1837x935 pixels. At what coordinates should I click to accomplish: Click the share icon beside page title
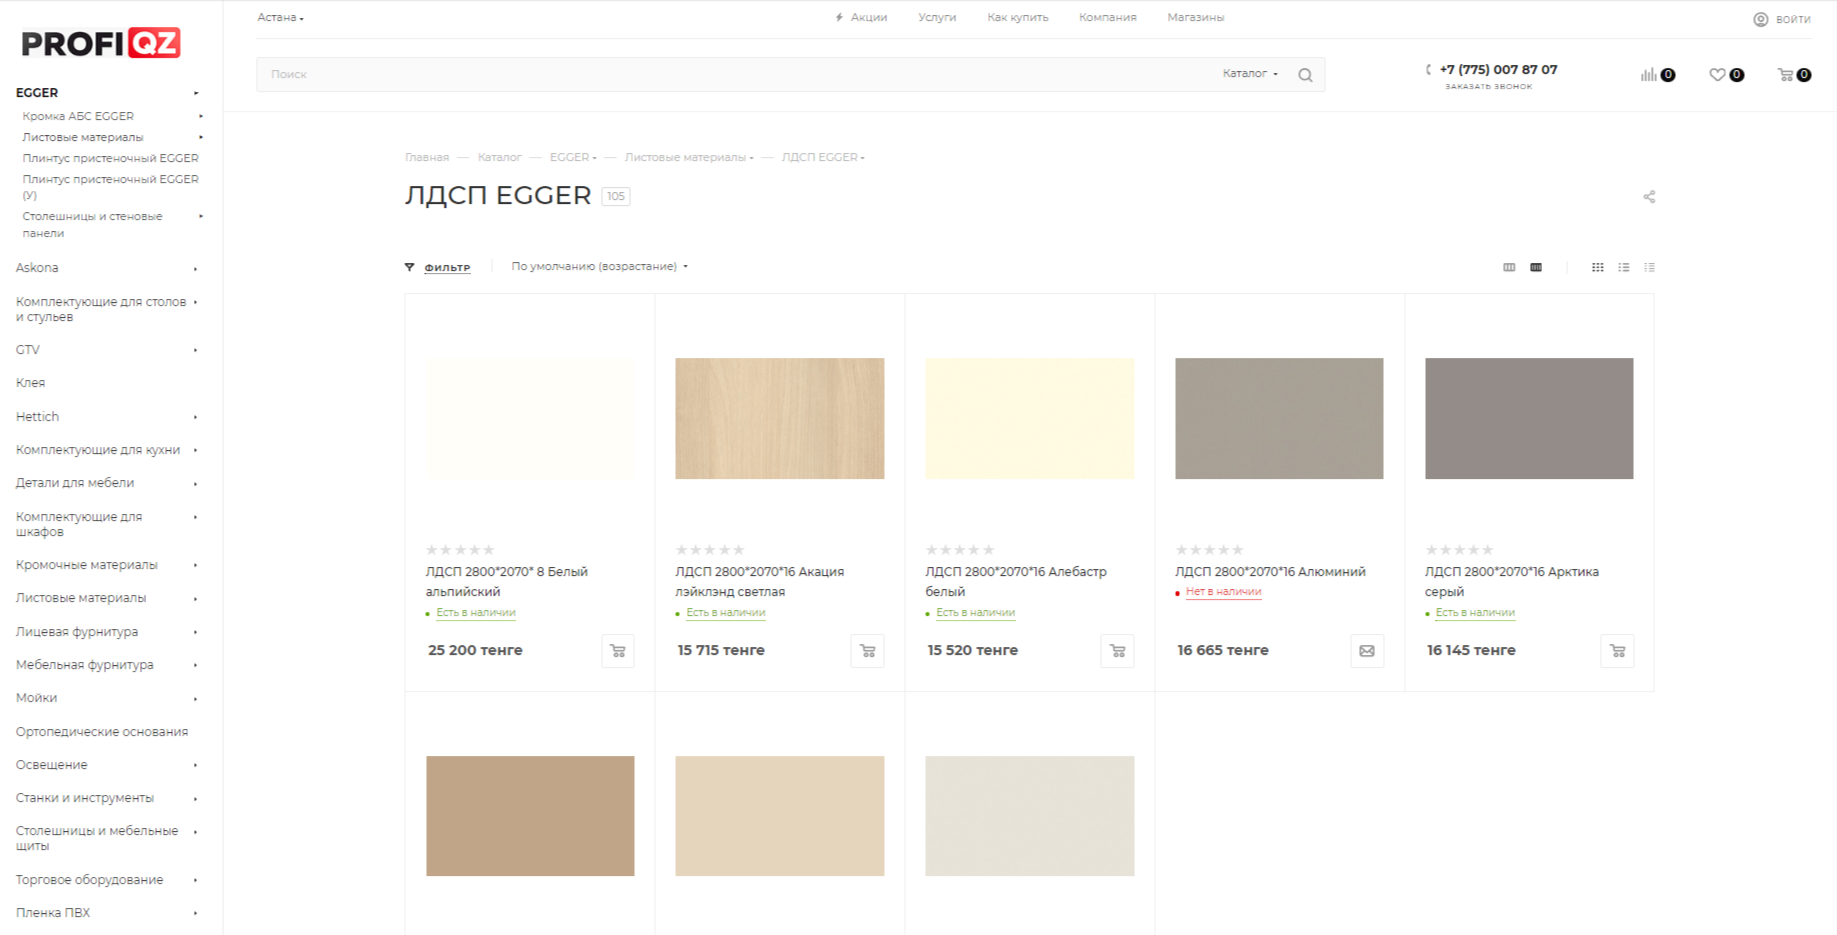click(x=1649, y=197)
